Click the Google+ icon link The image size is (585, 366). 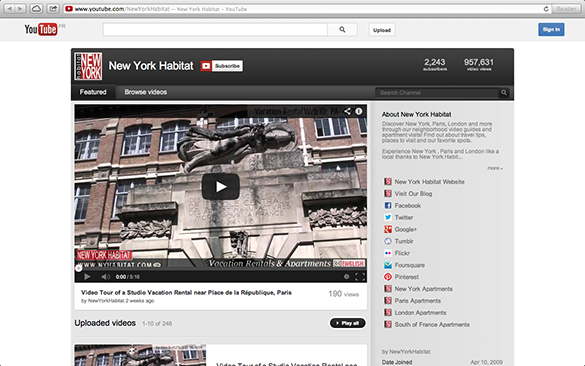(x=388, y=229)
